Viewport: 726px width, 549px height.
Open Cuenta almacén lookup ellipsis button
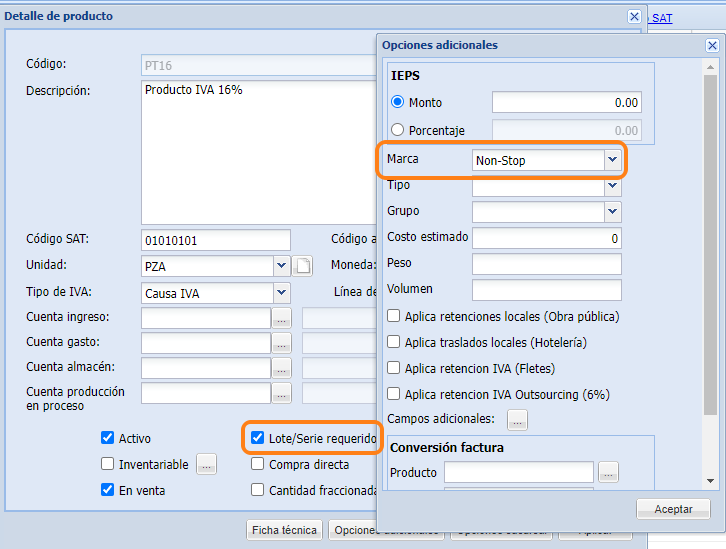[281, 368]
